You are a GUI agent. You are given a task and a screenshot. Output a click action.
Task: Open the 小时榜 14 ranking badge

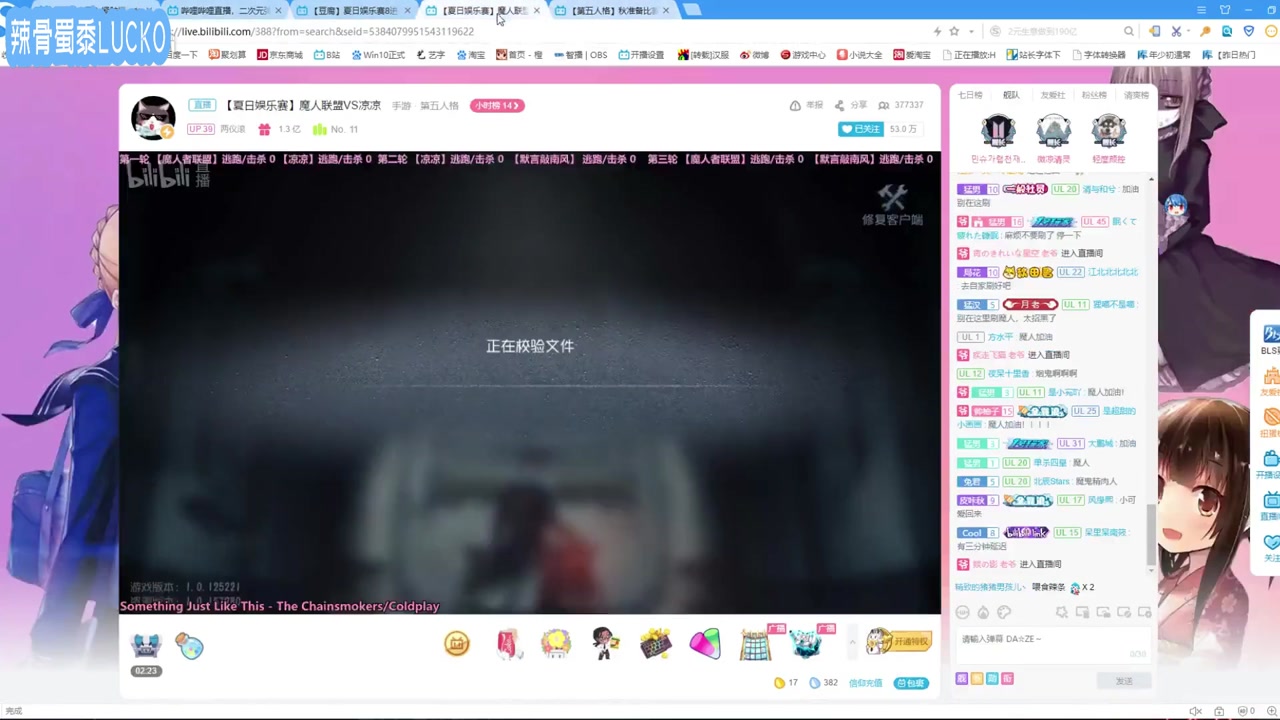pyautogui.click(x=497, y=105)
